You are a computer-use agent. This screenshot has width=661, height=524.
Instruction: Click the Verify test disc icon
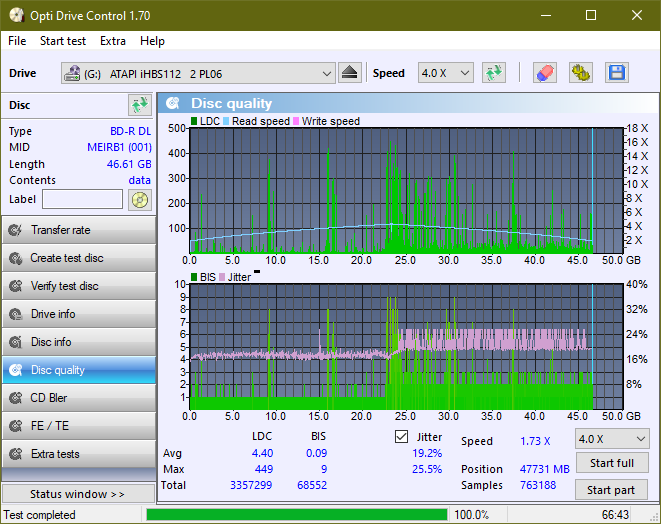pyautogui.click(x=16, y=286)
